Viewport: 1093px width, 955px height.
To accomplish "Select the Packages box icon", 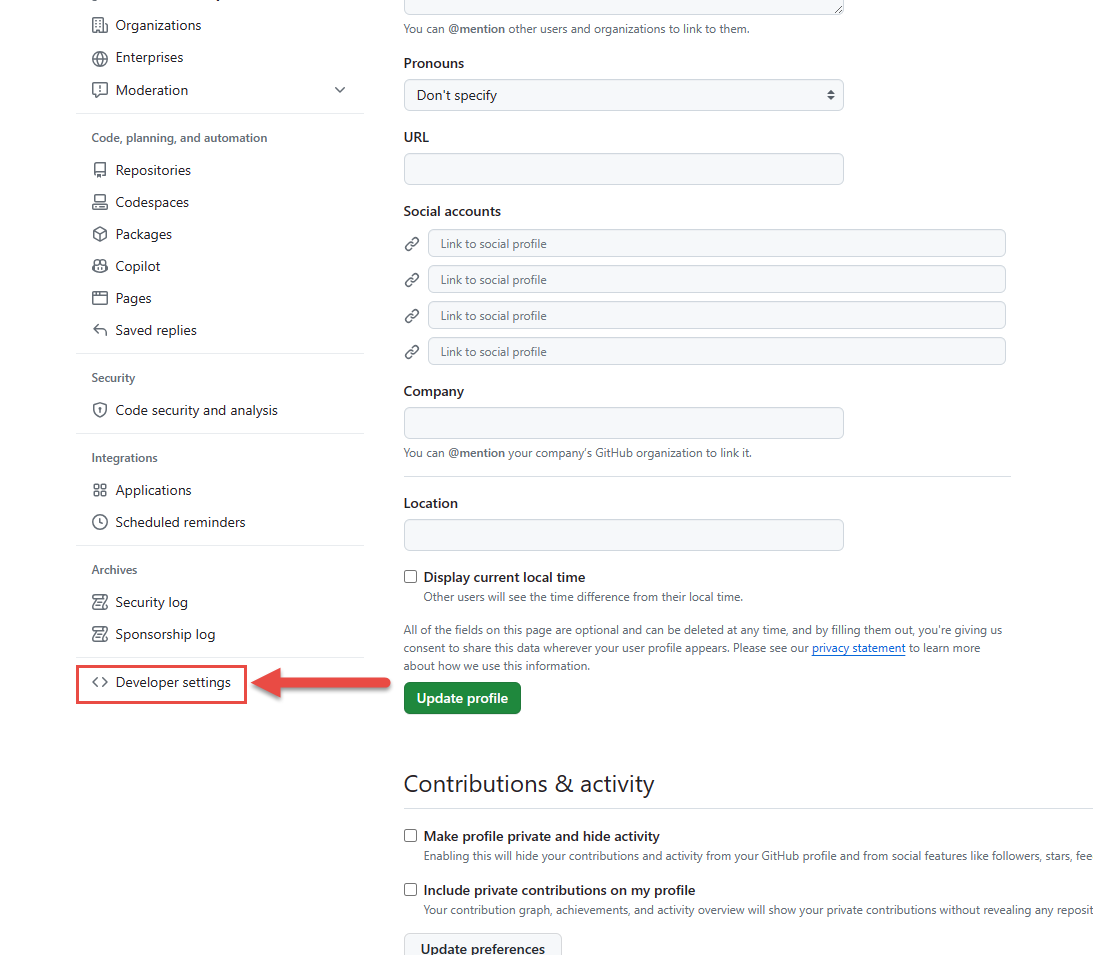I will pos(99,233).
